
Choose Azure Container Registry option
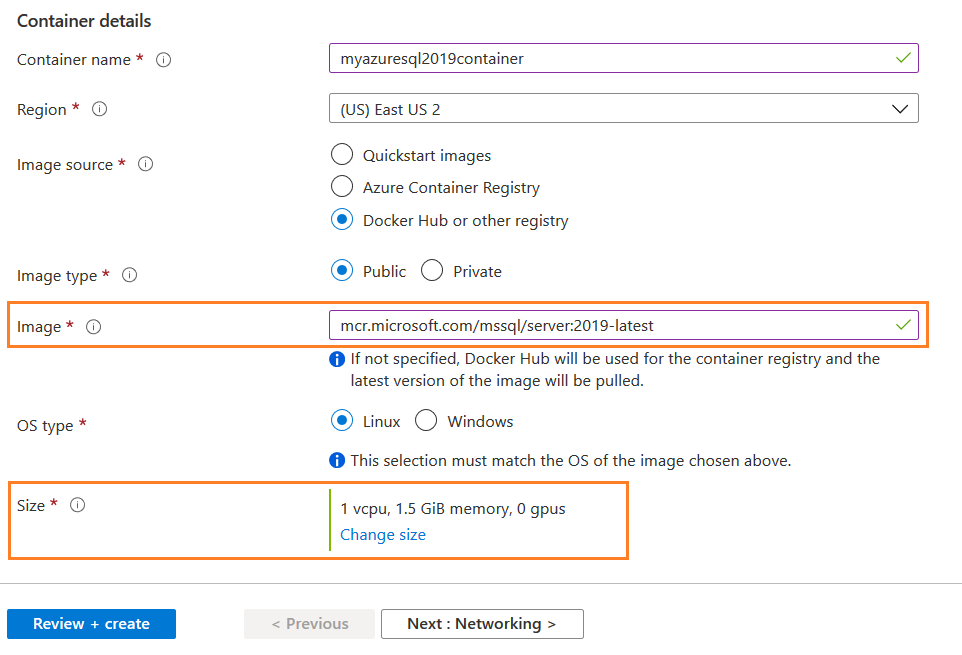[342, 187]
